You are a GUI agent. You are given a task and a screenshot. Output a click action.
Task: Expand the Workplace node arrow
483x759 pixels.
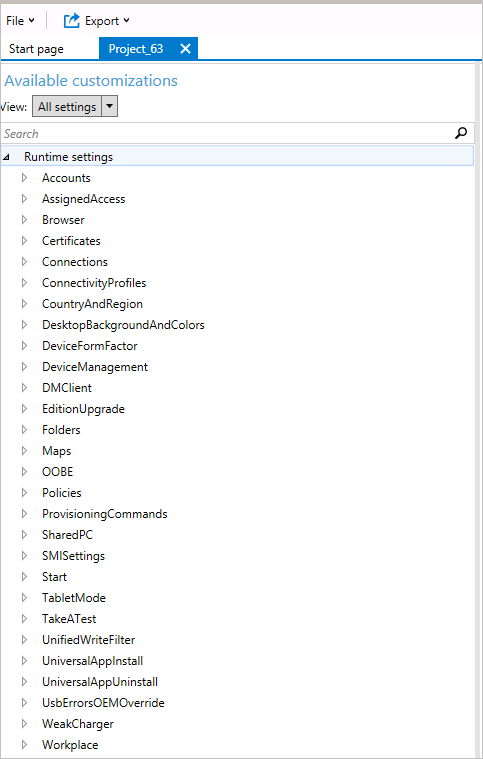24,744
